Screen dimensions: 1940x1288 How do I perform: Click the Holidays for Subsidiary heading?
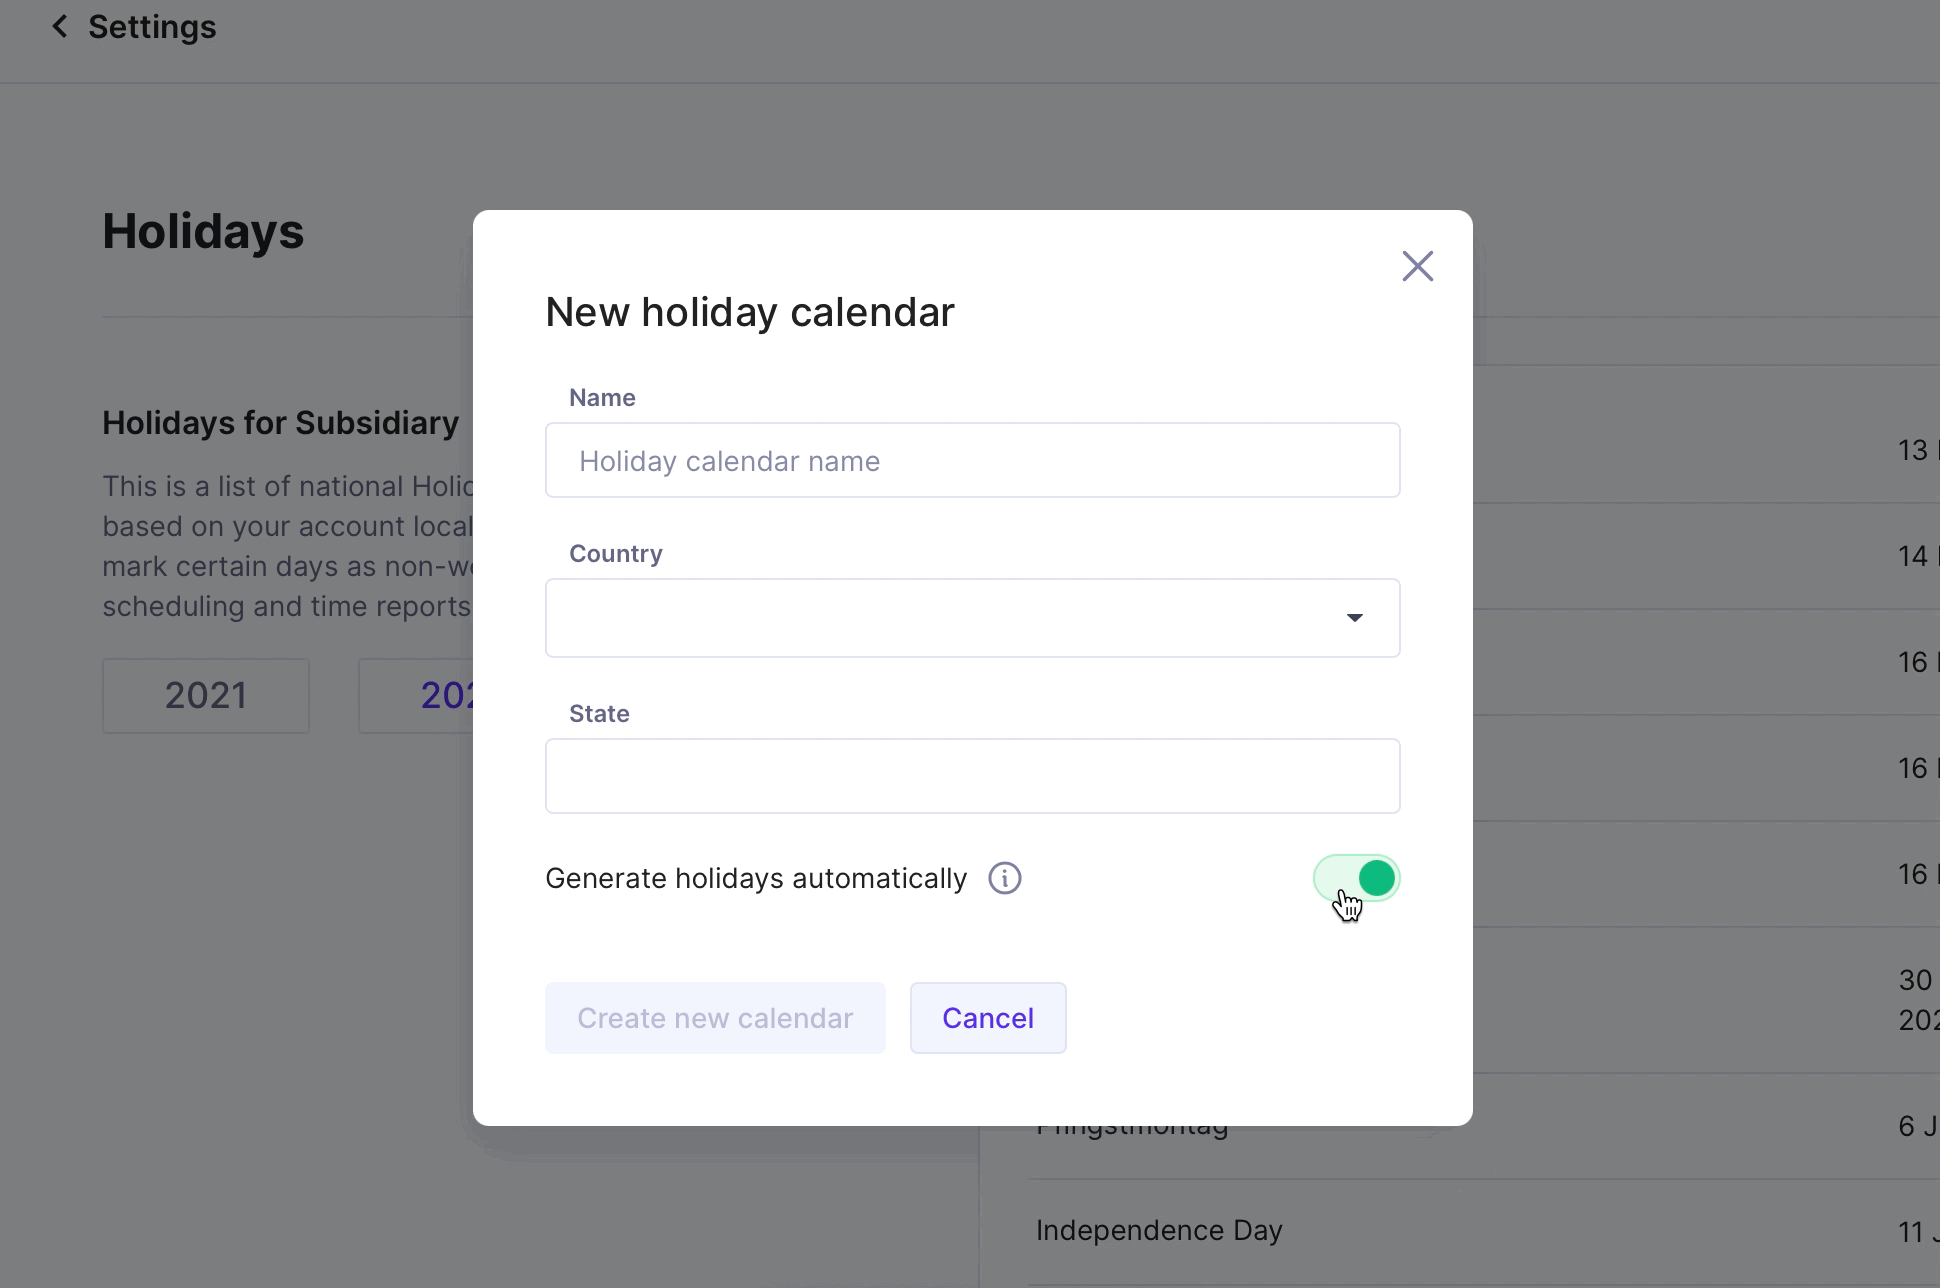point(281,423)
